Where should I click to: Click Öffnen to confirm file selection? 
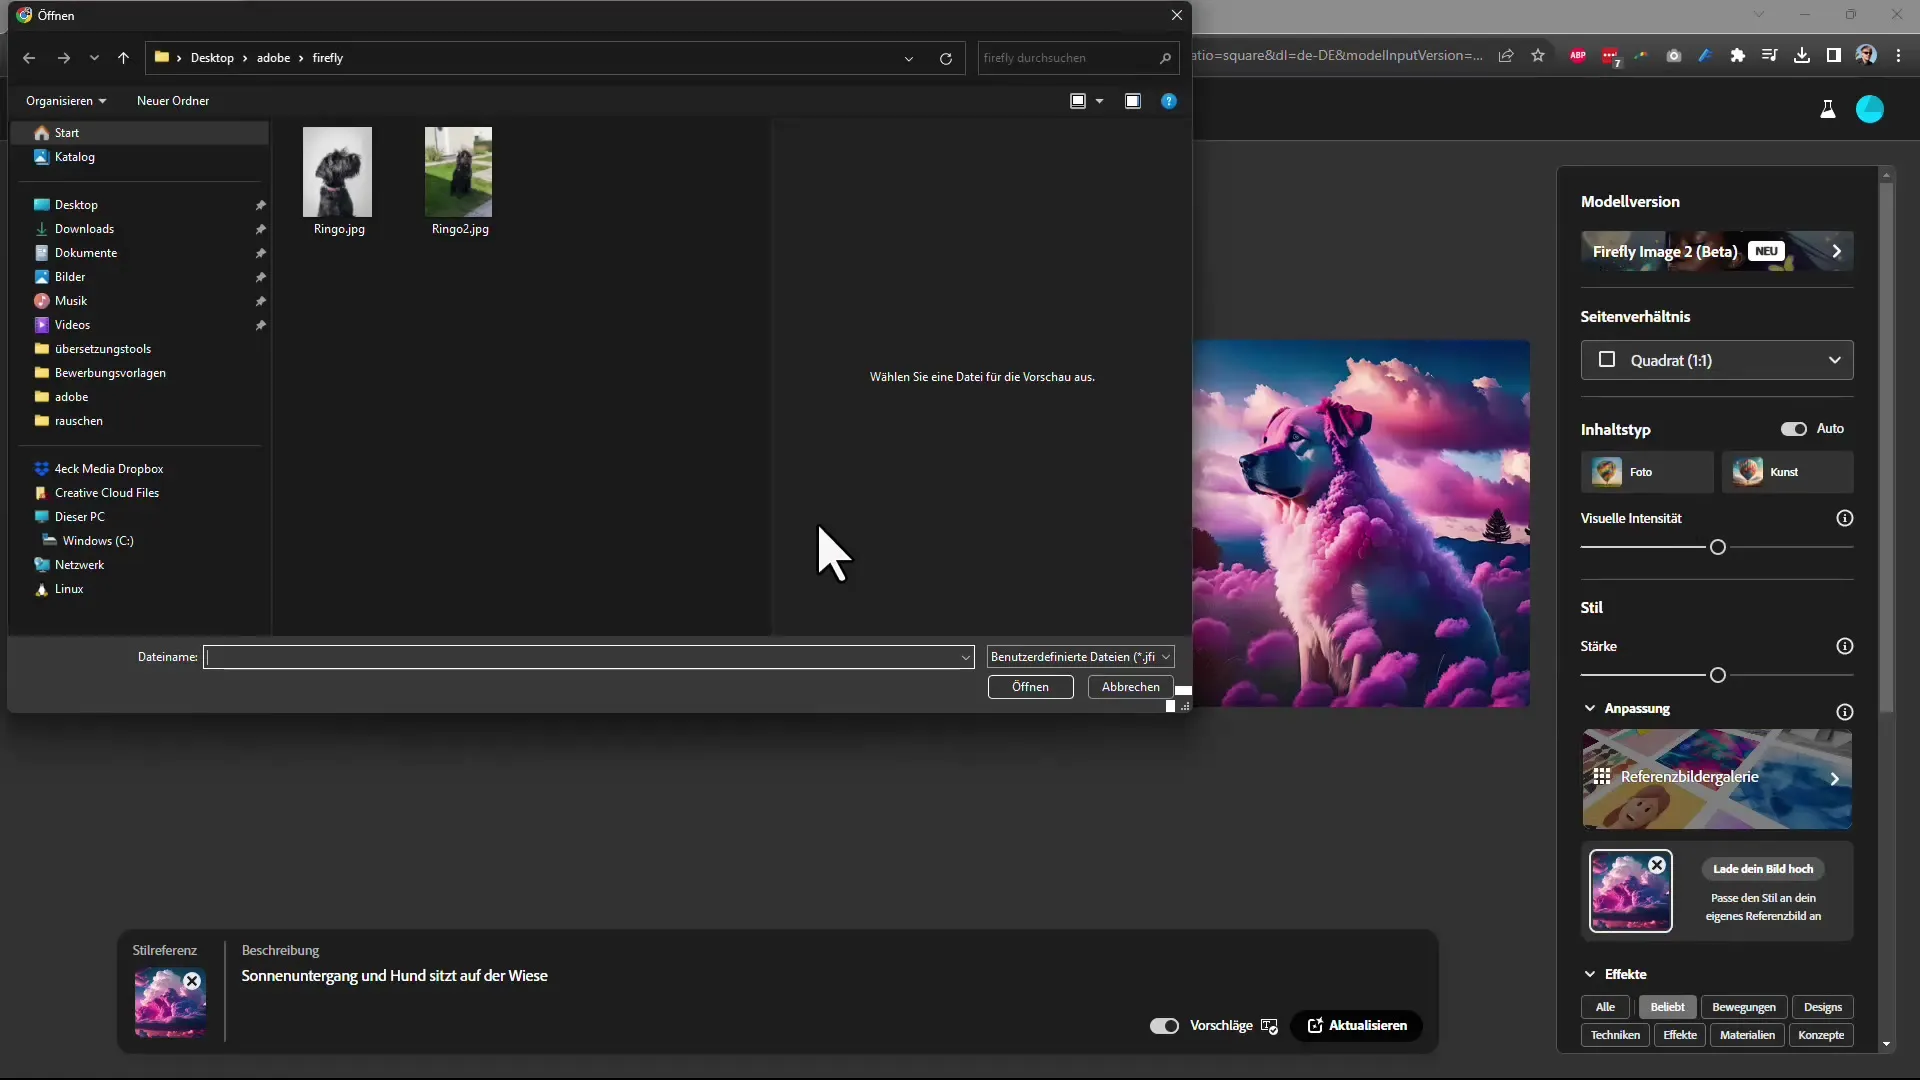coord(1031,686)
